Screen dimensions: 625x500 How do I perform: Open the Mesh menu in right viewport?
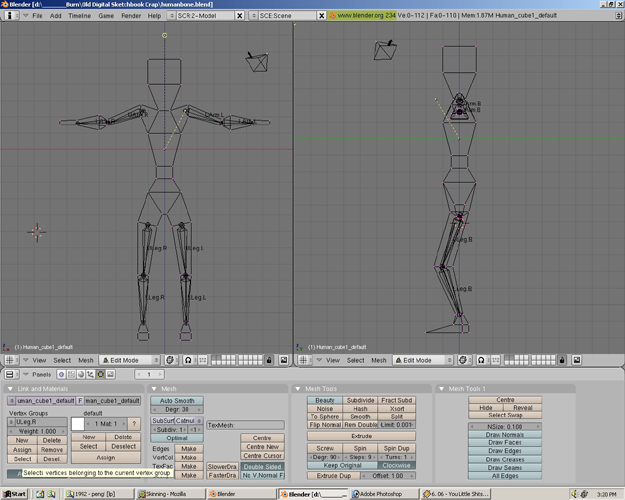coord(379,360)
